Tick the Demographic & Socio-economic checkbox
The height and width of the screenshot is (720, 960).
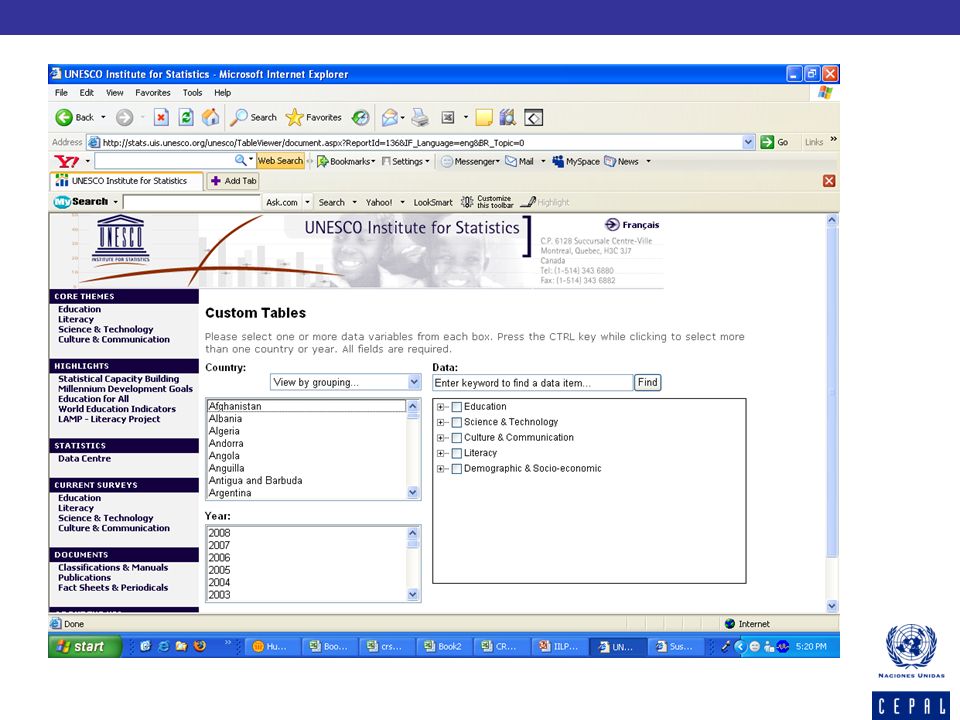pos(456,469)
